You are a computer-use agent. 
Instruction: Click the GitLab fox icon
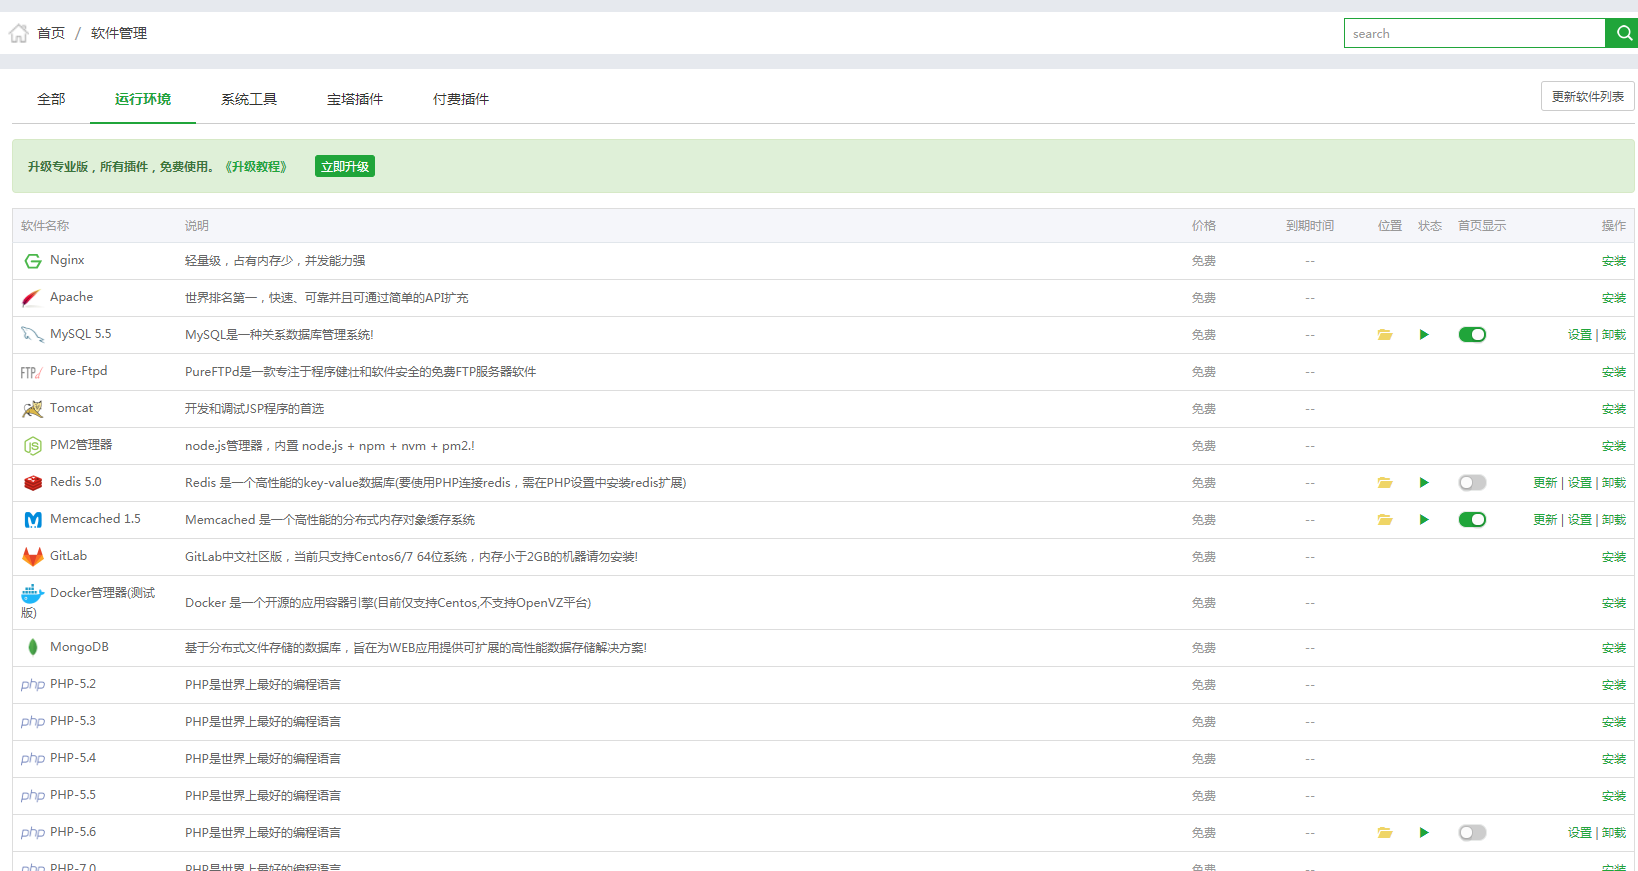click(33, 557)
